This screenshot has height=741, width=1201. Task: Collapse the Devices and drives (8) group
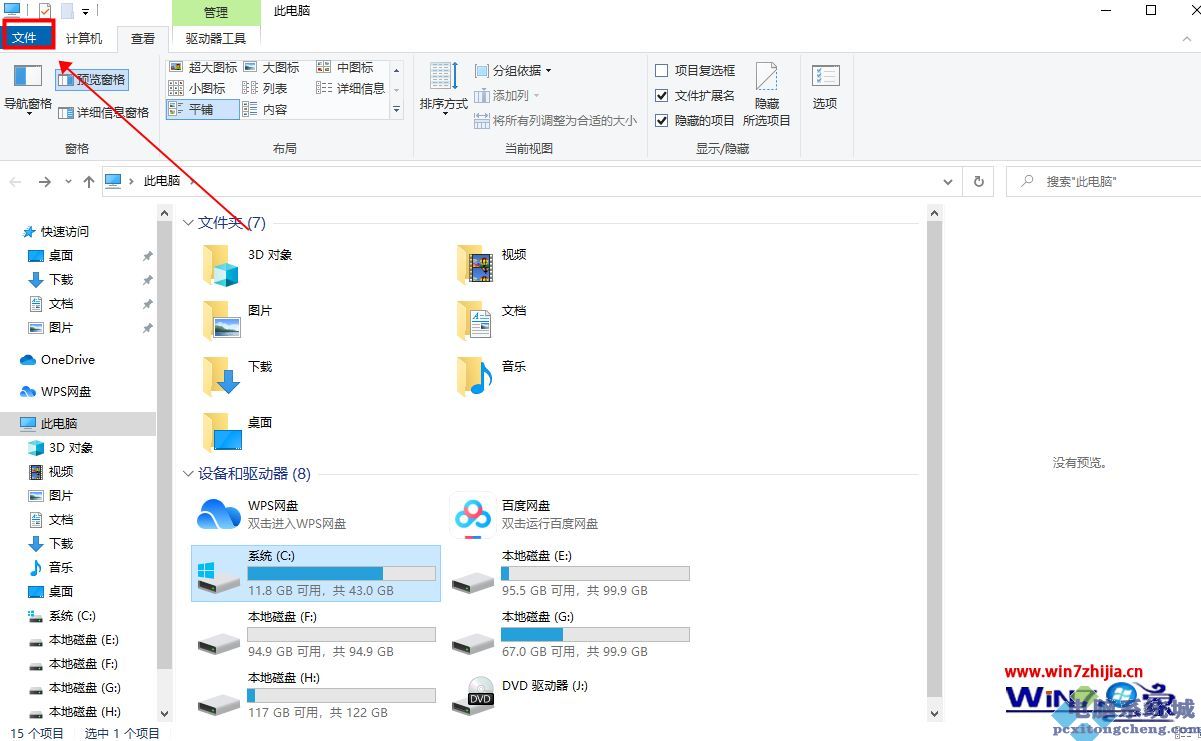coord(189,474)
